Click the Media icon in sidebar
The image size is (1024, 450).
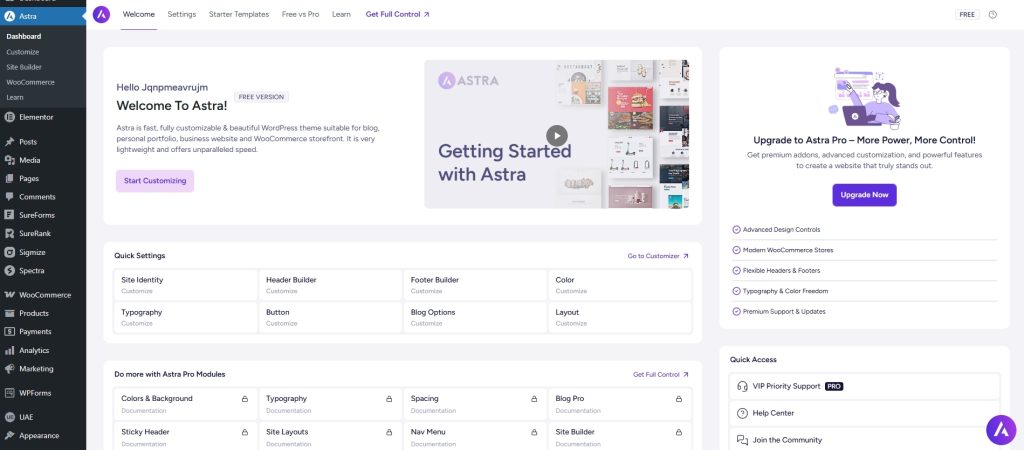[x=9, y=160]
